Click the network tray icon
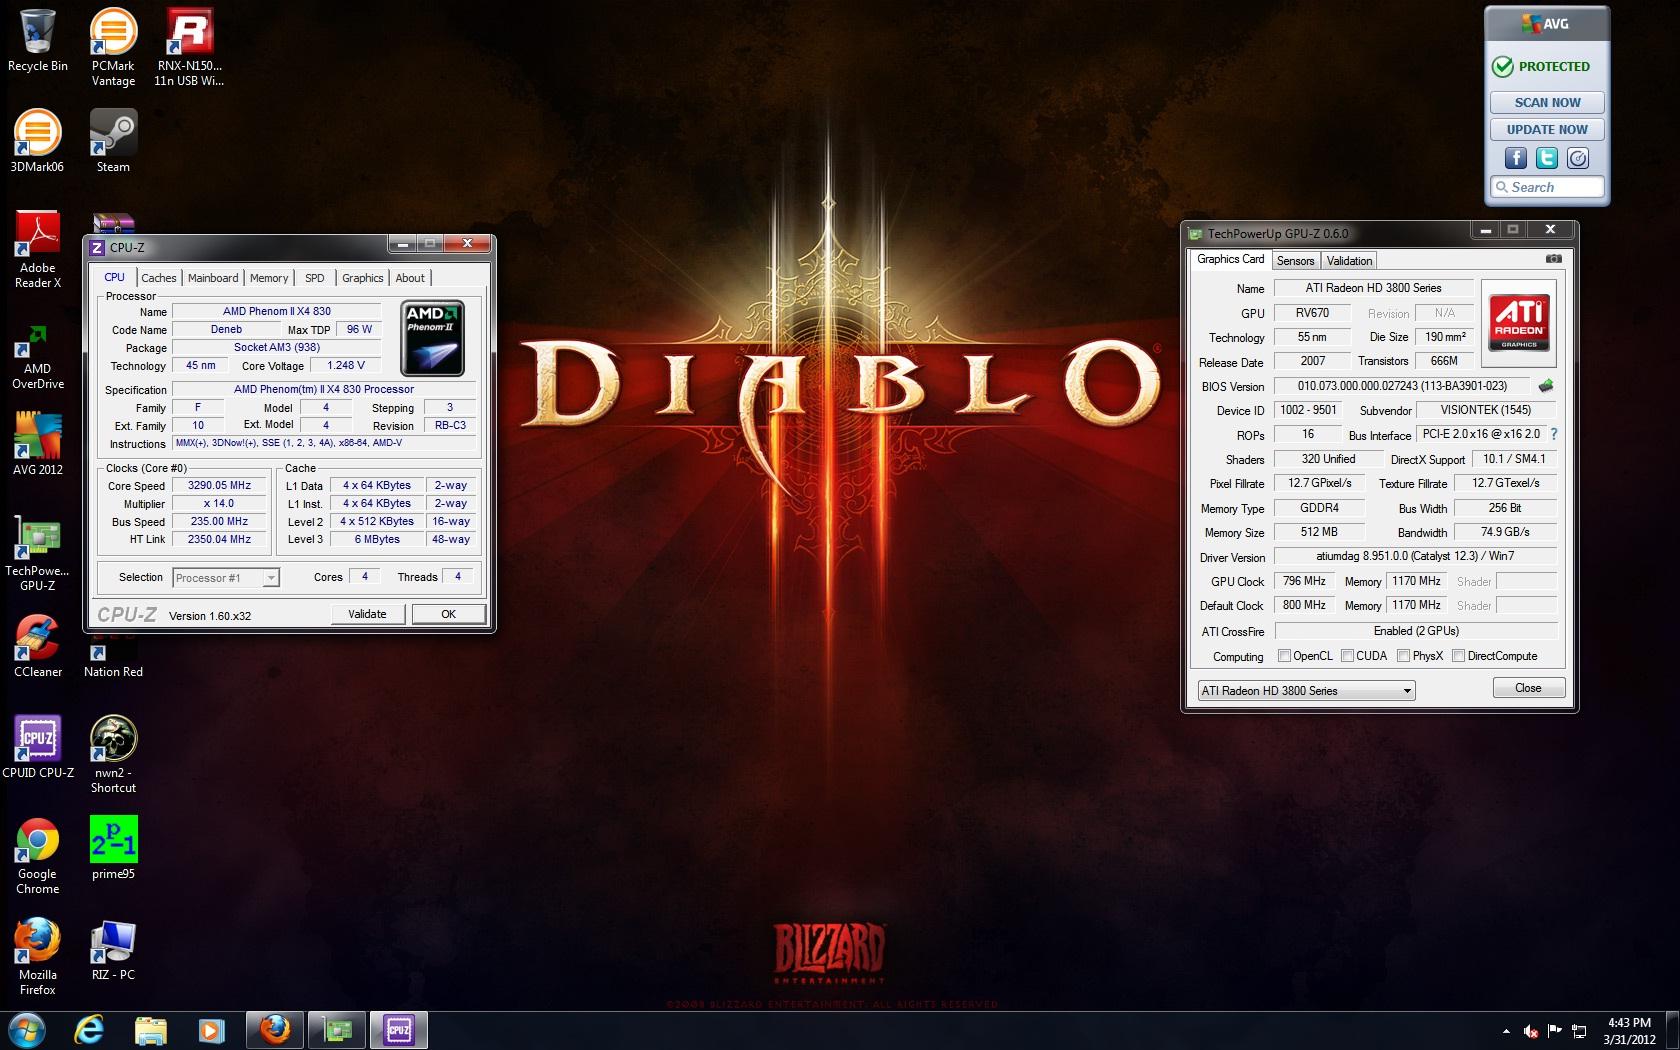The width and height of the screenshot is (1680, 1050). pyautogui.click(x=1579, y=1031)
